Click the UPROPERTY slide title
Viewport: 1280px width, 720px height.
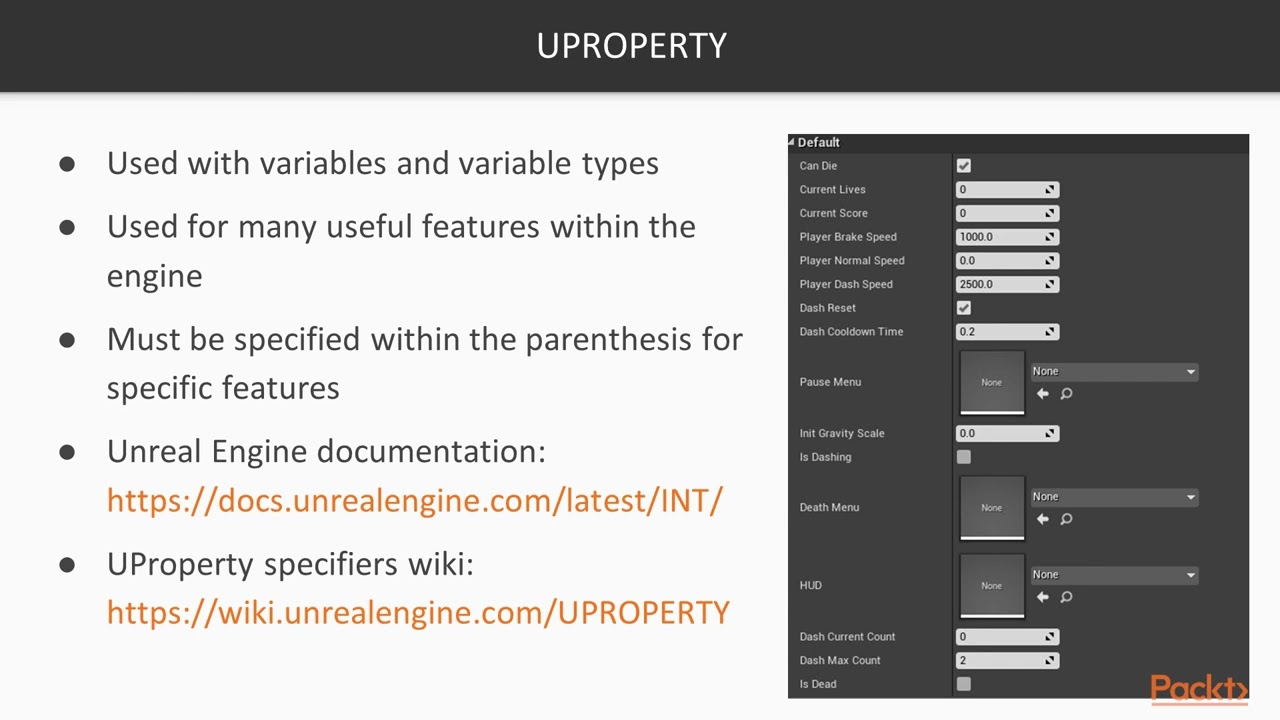click(631, 46)
